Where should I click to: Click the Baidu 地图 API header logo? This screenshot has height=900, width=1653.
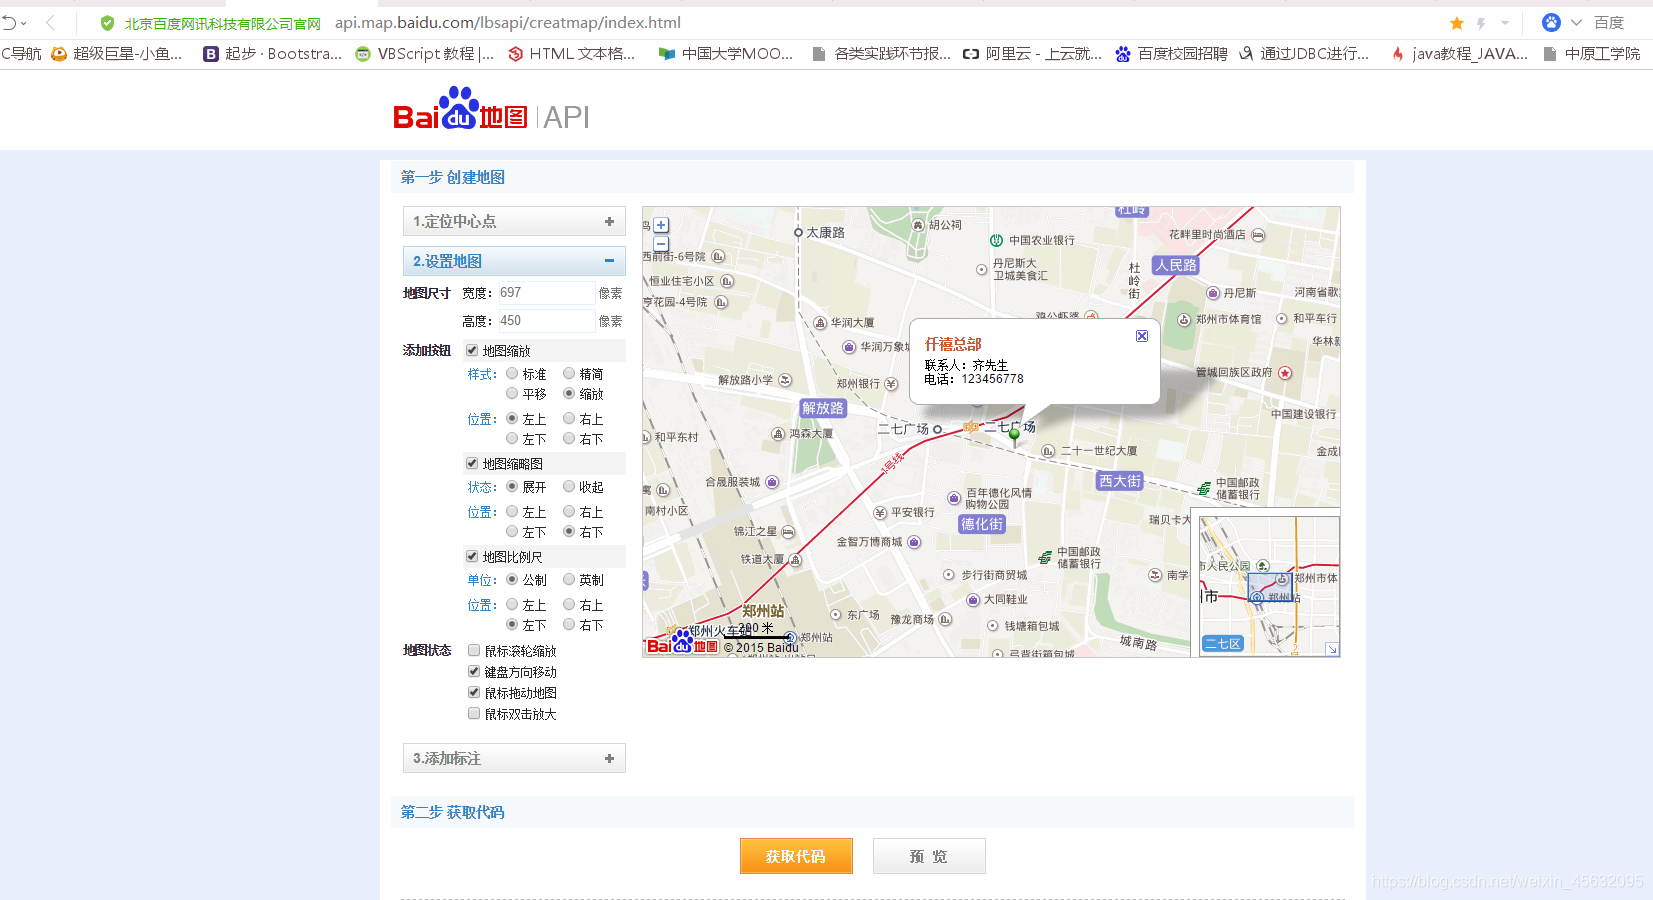[491, 110]
